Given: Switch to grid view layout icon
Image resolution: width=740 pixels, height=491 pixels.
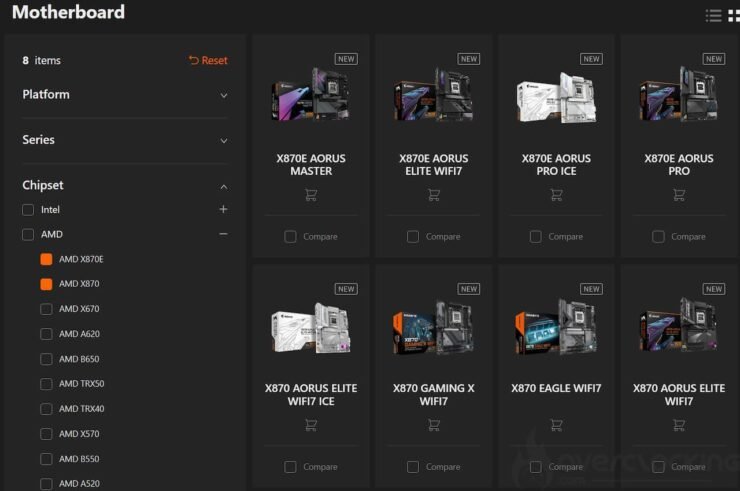Looking at the screenshot, I should click(734, 16).
